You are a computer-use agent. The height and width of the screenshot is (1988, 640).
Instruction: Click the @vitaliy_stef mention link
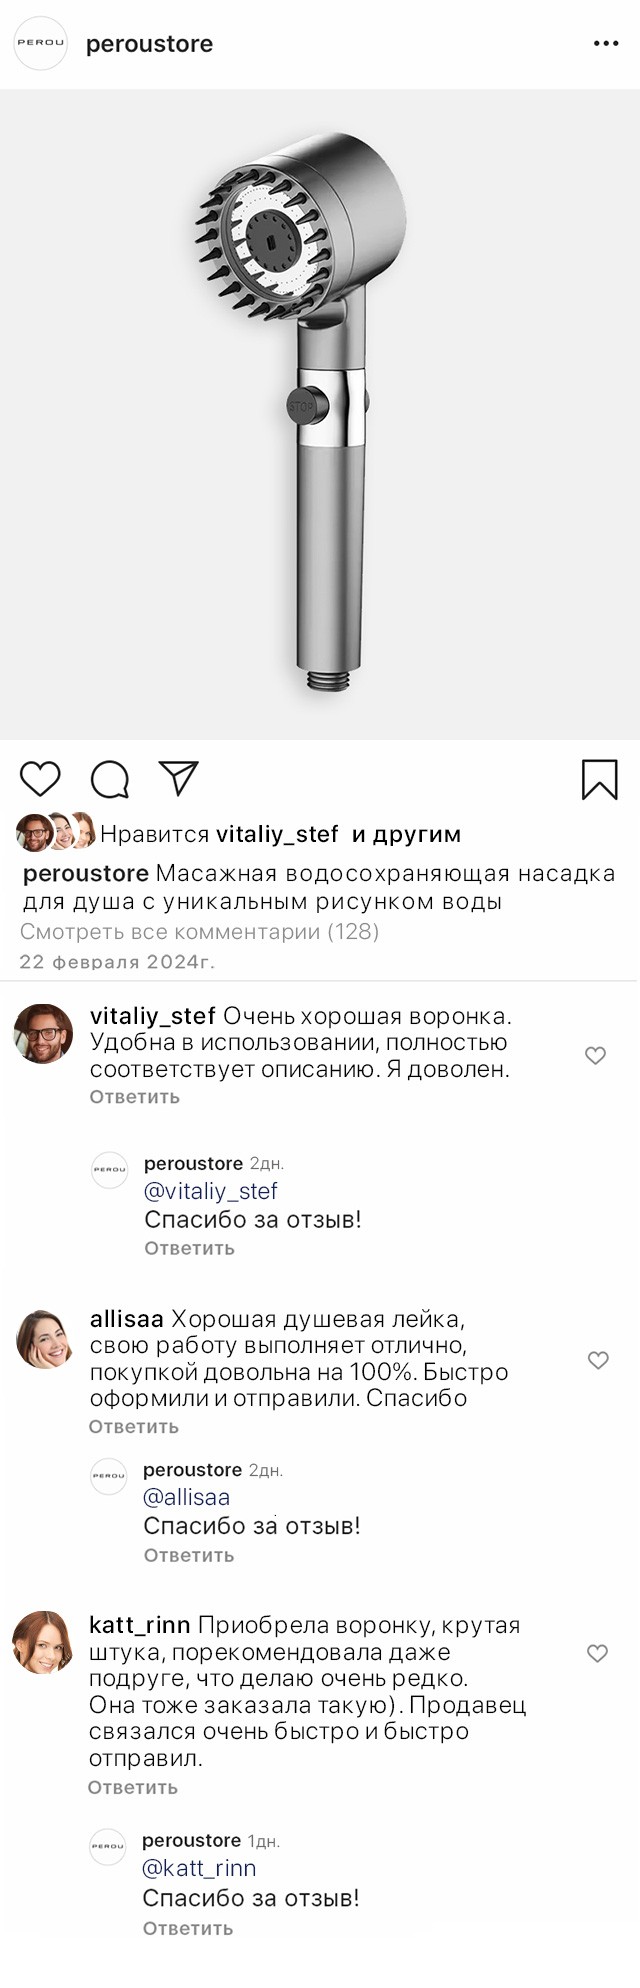[211, 1191]
